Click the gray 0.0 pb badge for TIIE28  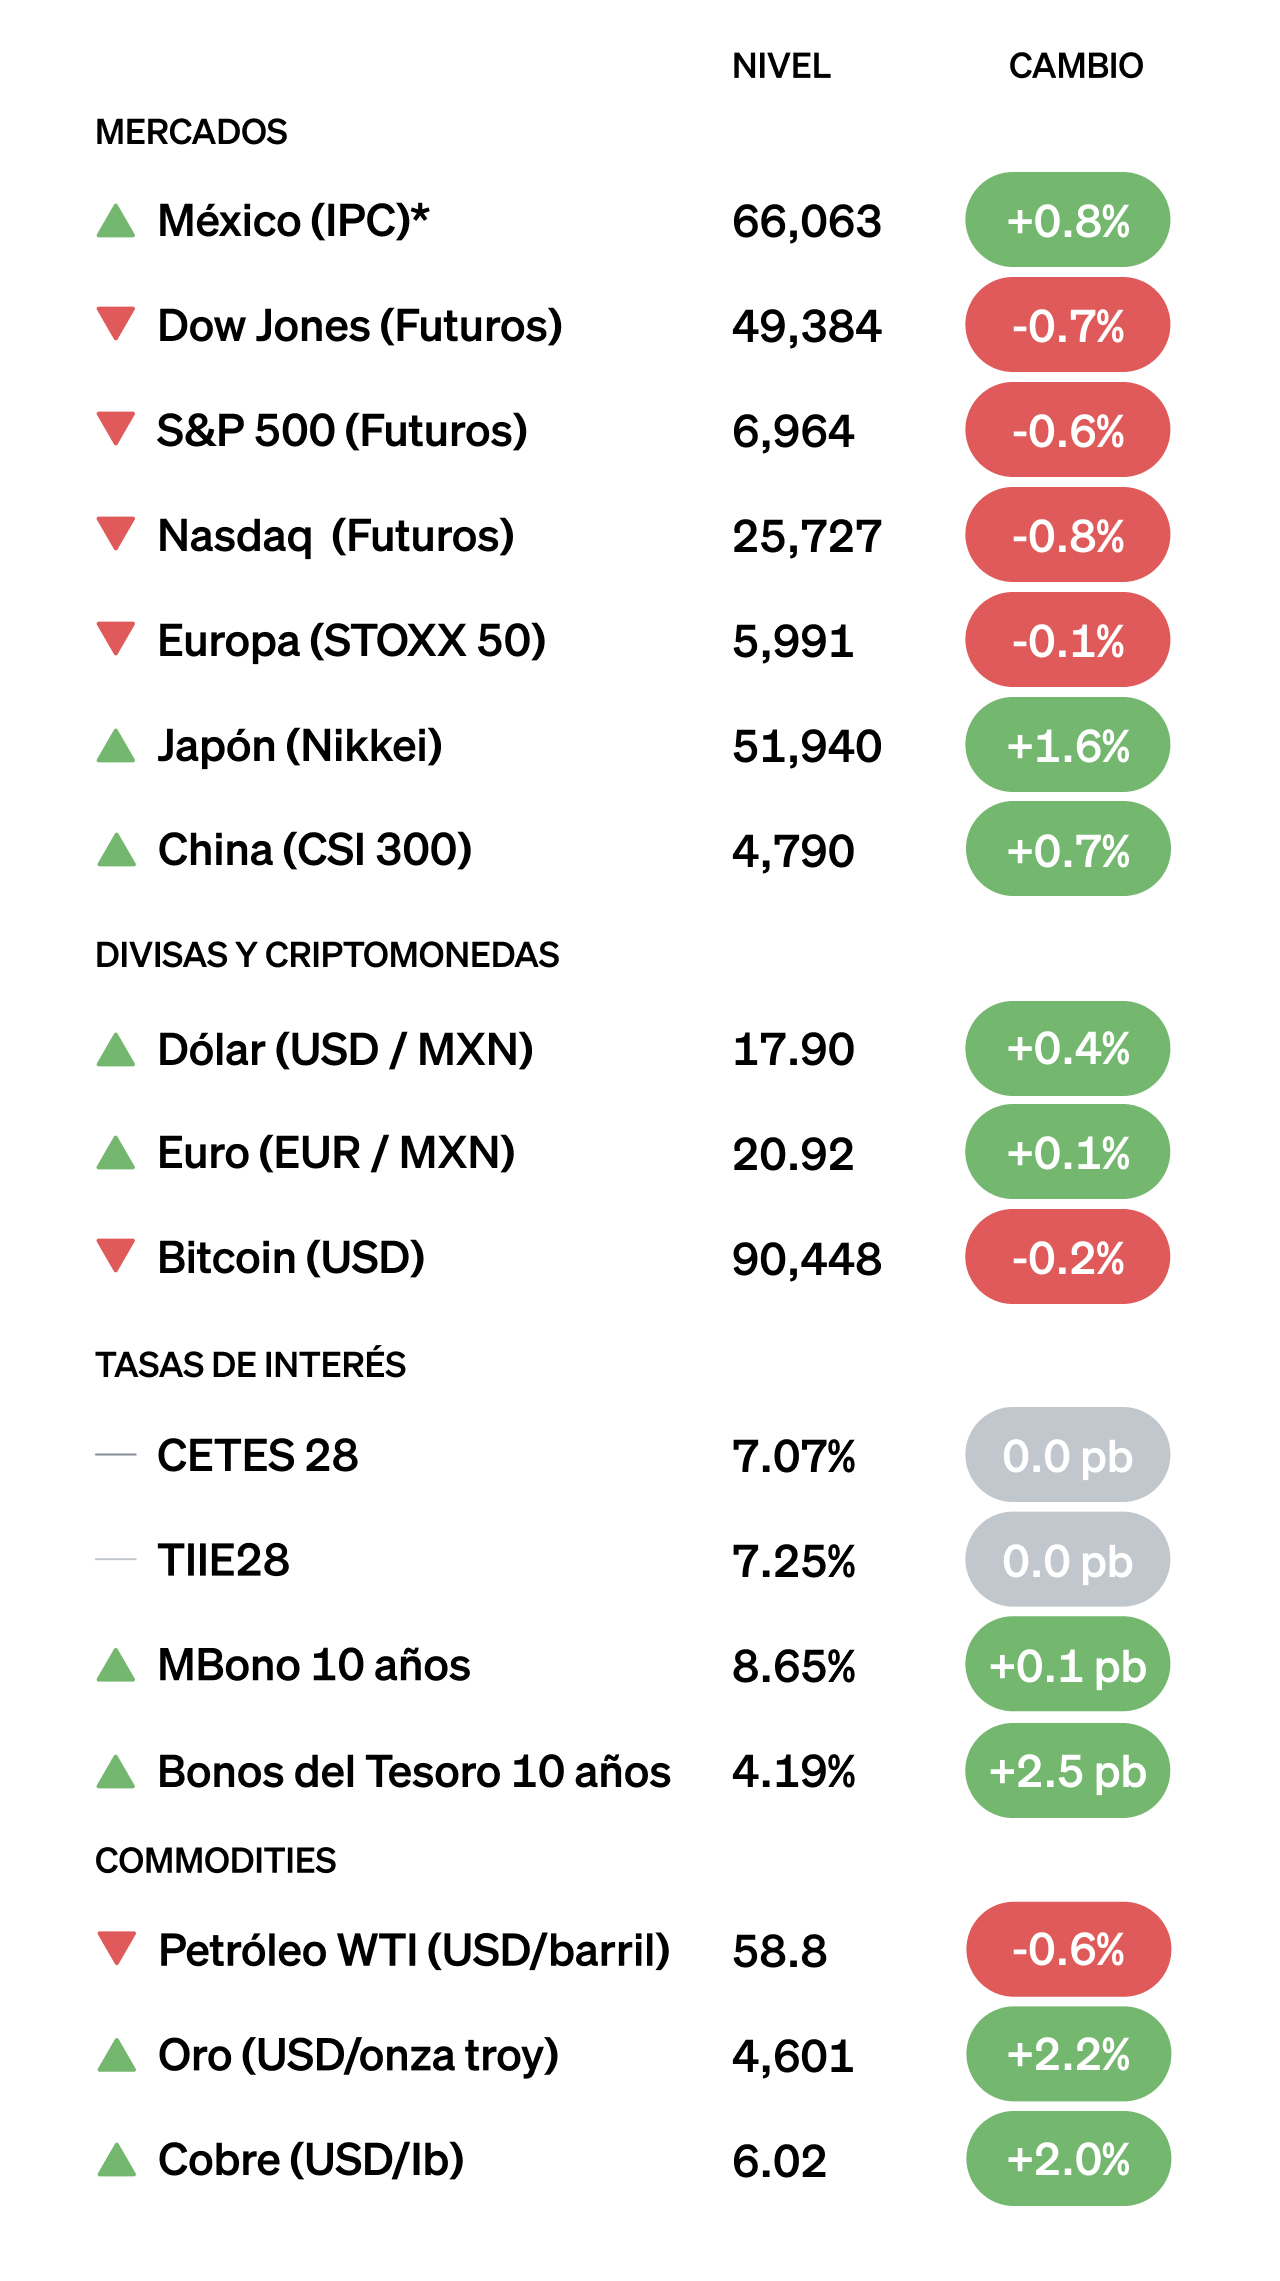[x=1067, y=1560]
